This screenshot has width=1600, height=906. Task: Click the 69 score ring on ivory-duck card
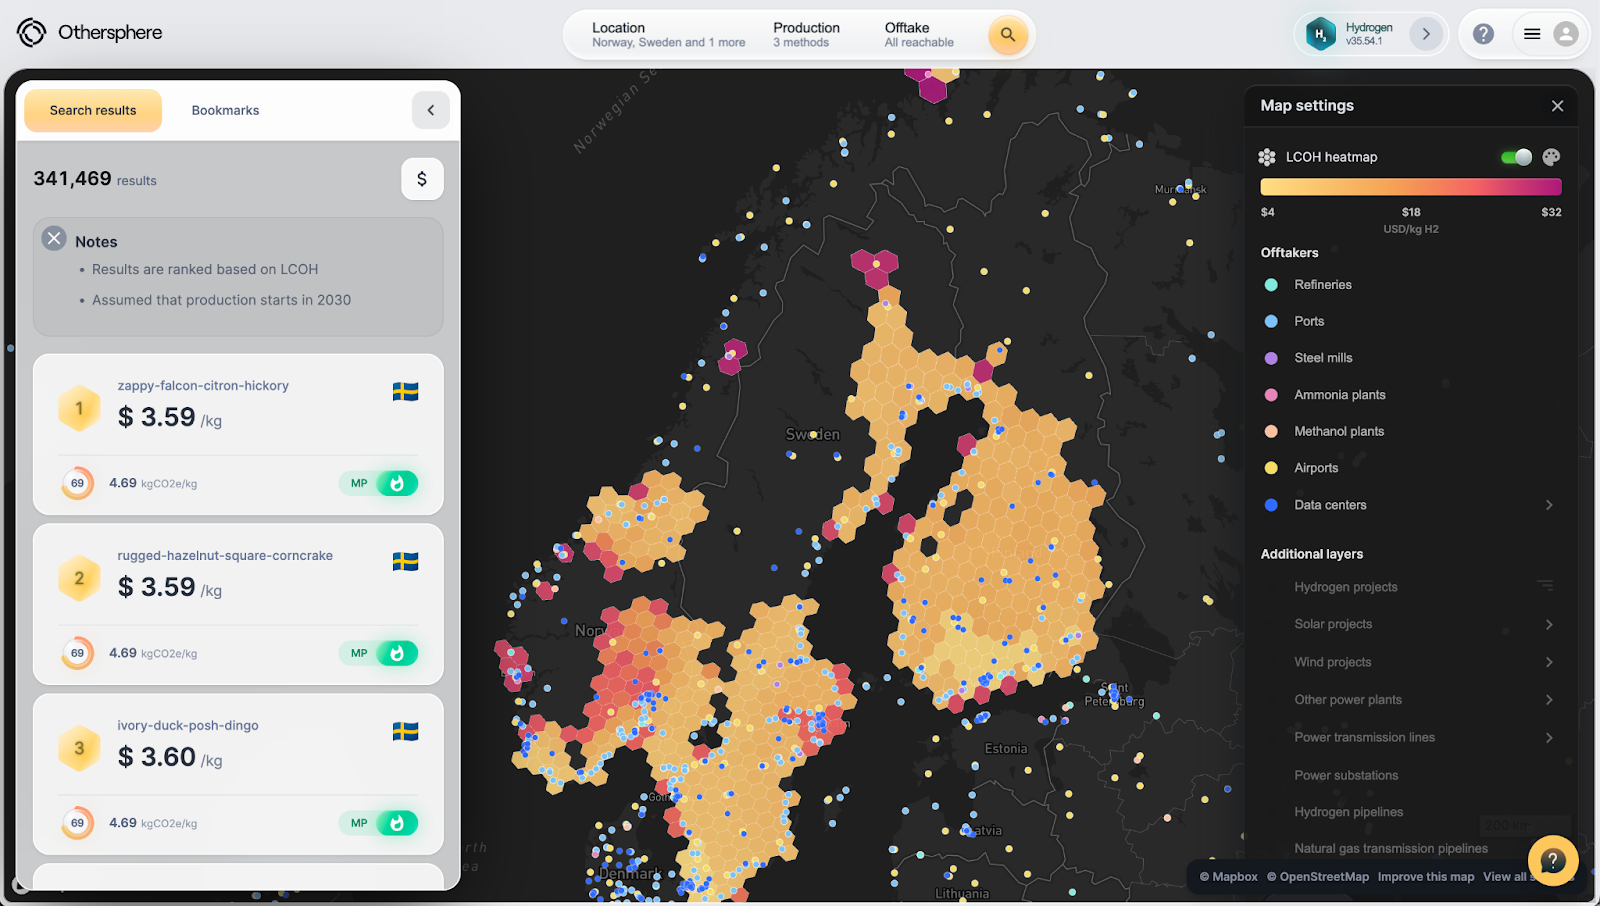click(x=77, y=823)
